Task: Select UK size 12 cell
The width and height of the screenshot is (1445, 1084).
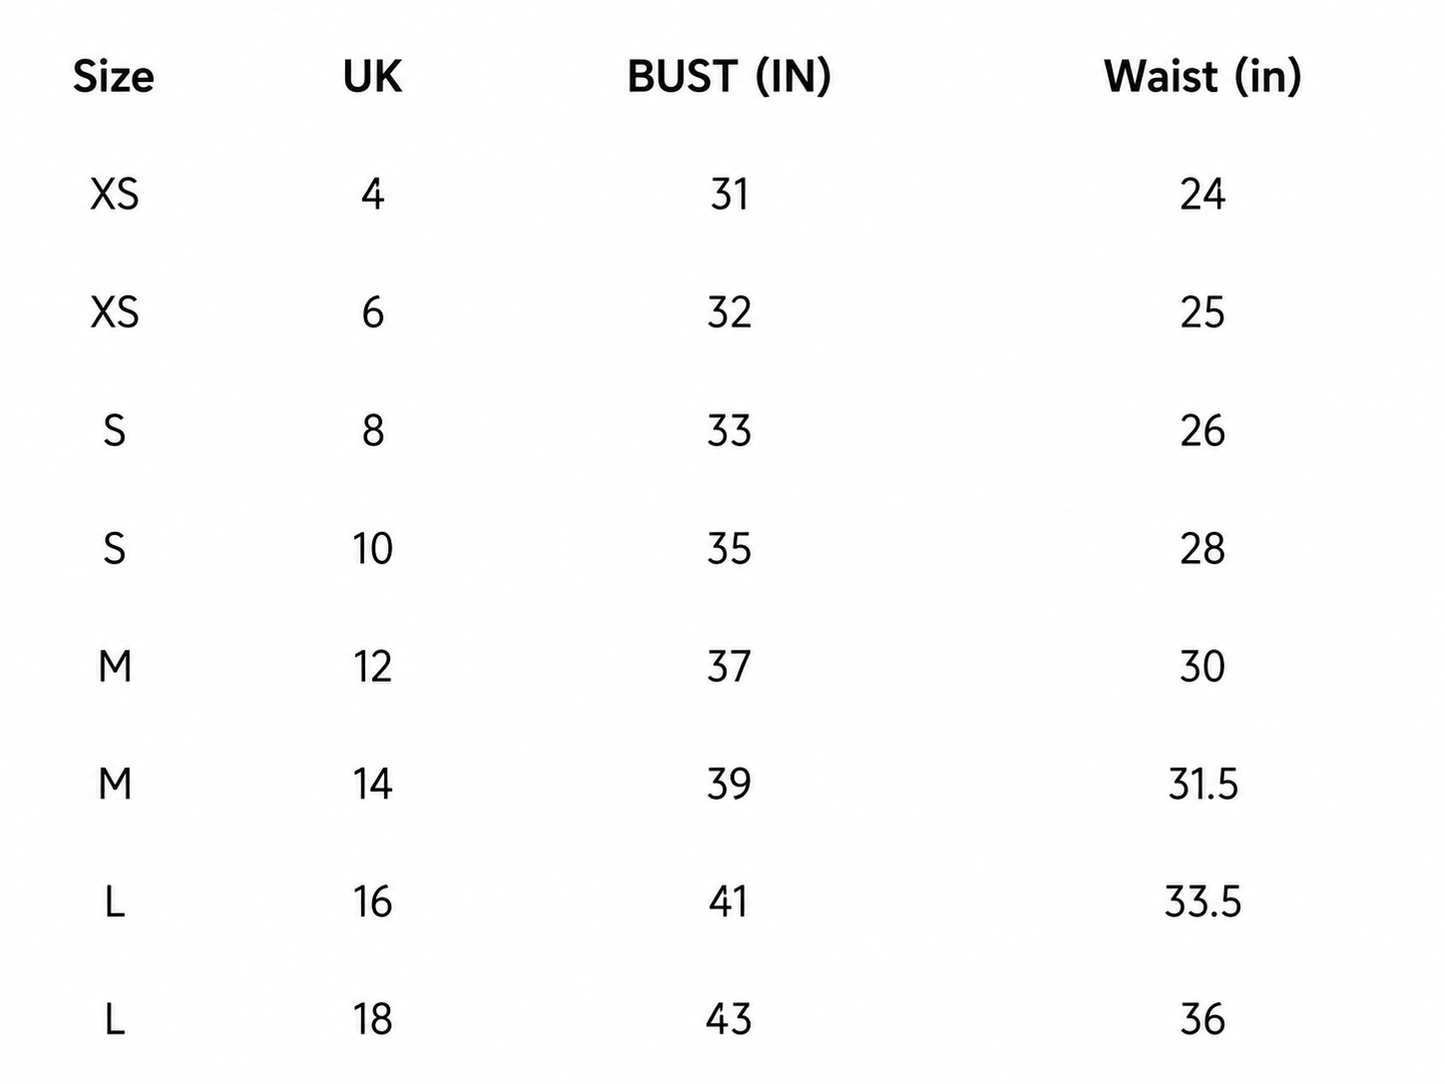Action: coord(372,666)
